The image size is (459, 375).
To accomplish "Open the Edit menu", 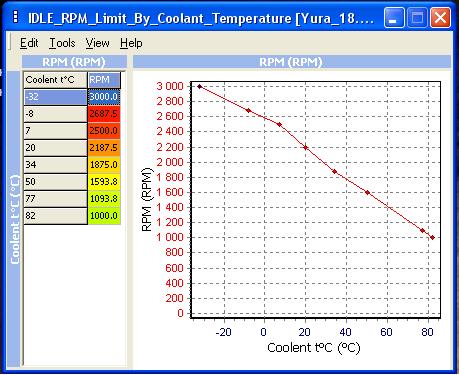I will (29, 43).
